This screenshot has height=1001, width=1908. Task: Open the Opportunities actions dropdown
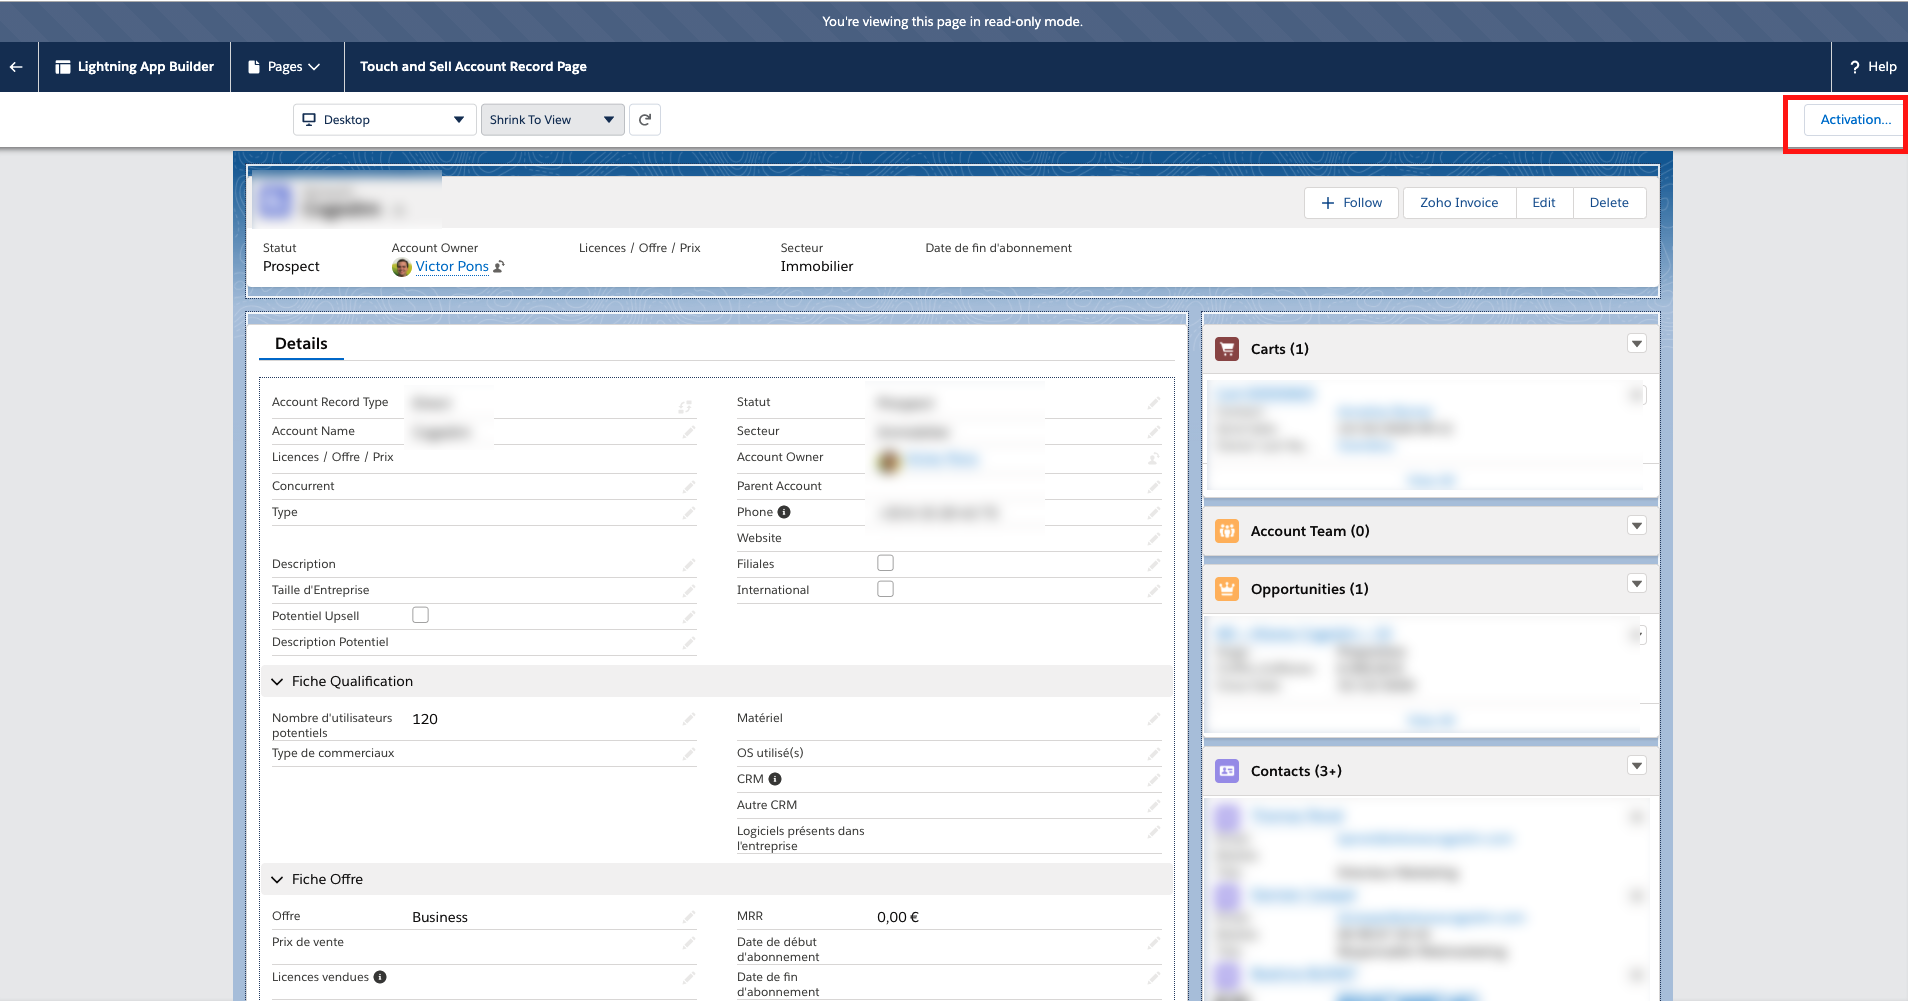click(1637, 584)
